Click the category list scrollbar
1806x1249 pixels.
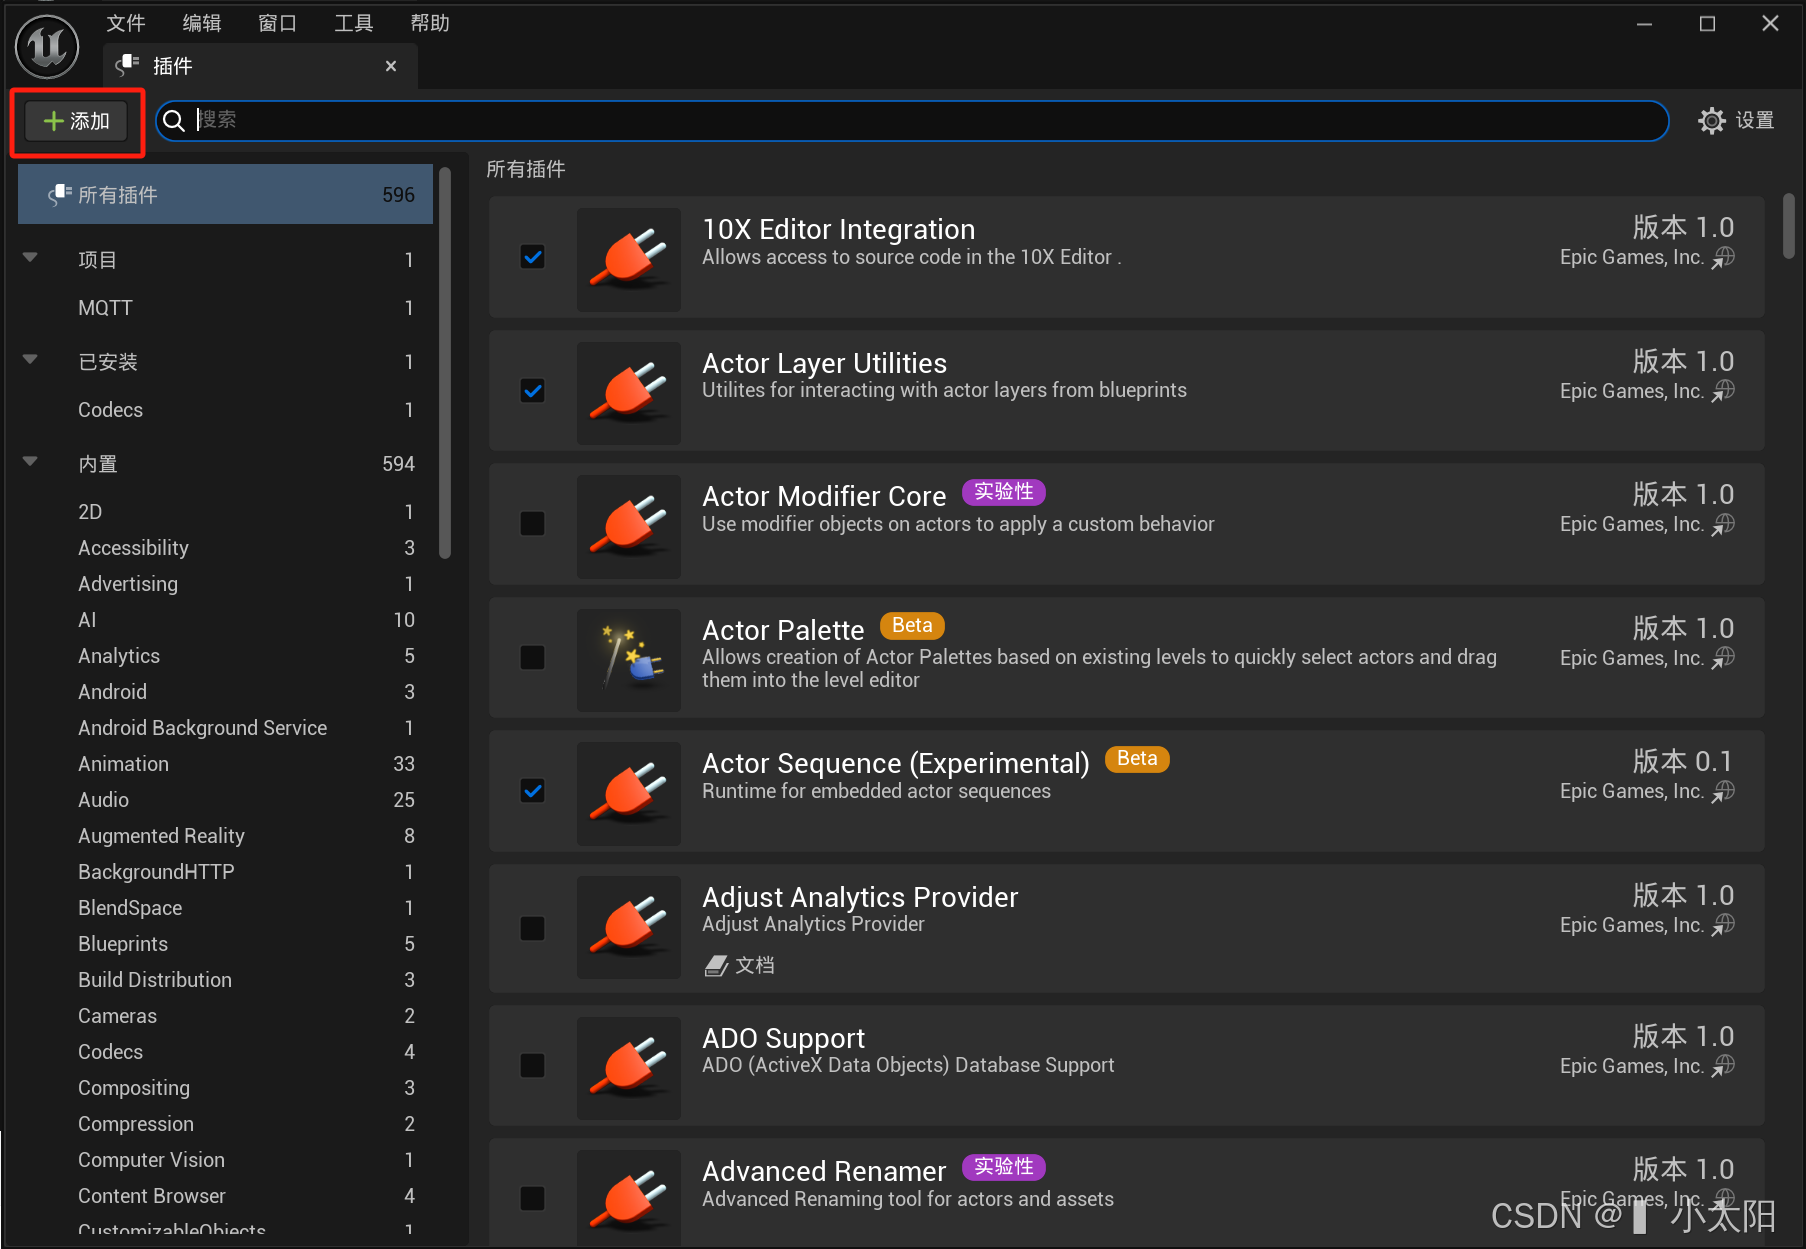(445, 365)
